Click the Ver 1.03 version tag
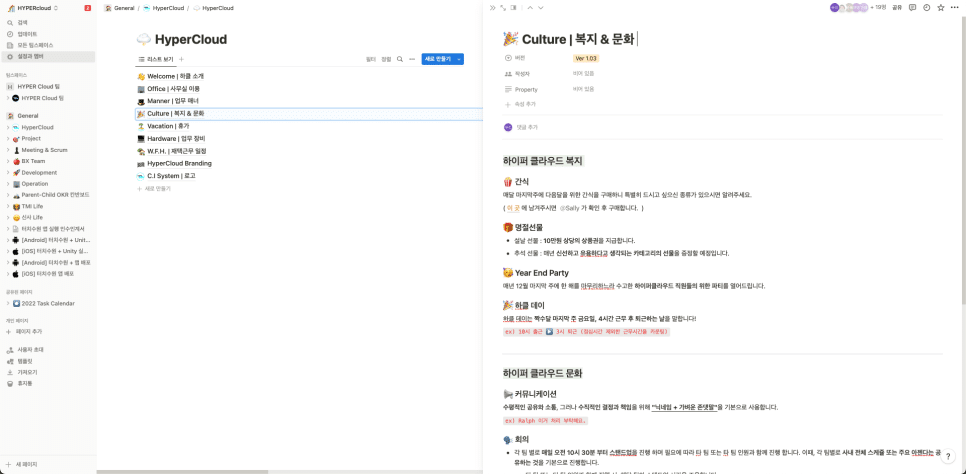The image size is (966, 474). click(x=585, y=58)
